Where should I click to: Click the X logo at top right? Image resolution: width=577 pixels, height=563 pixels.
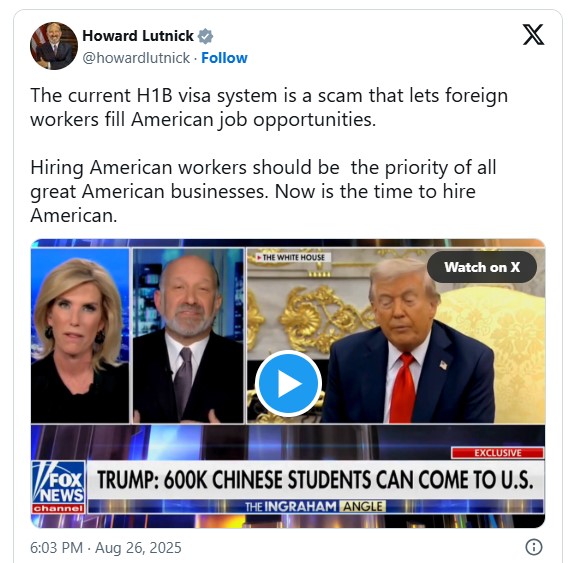tap(533, 35)
